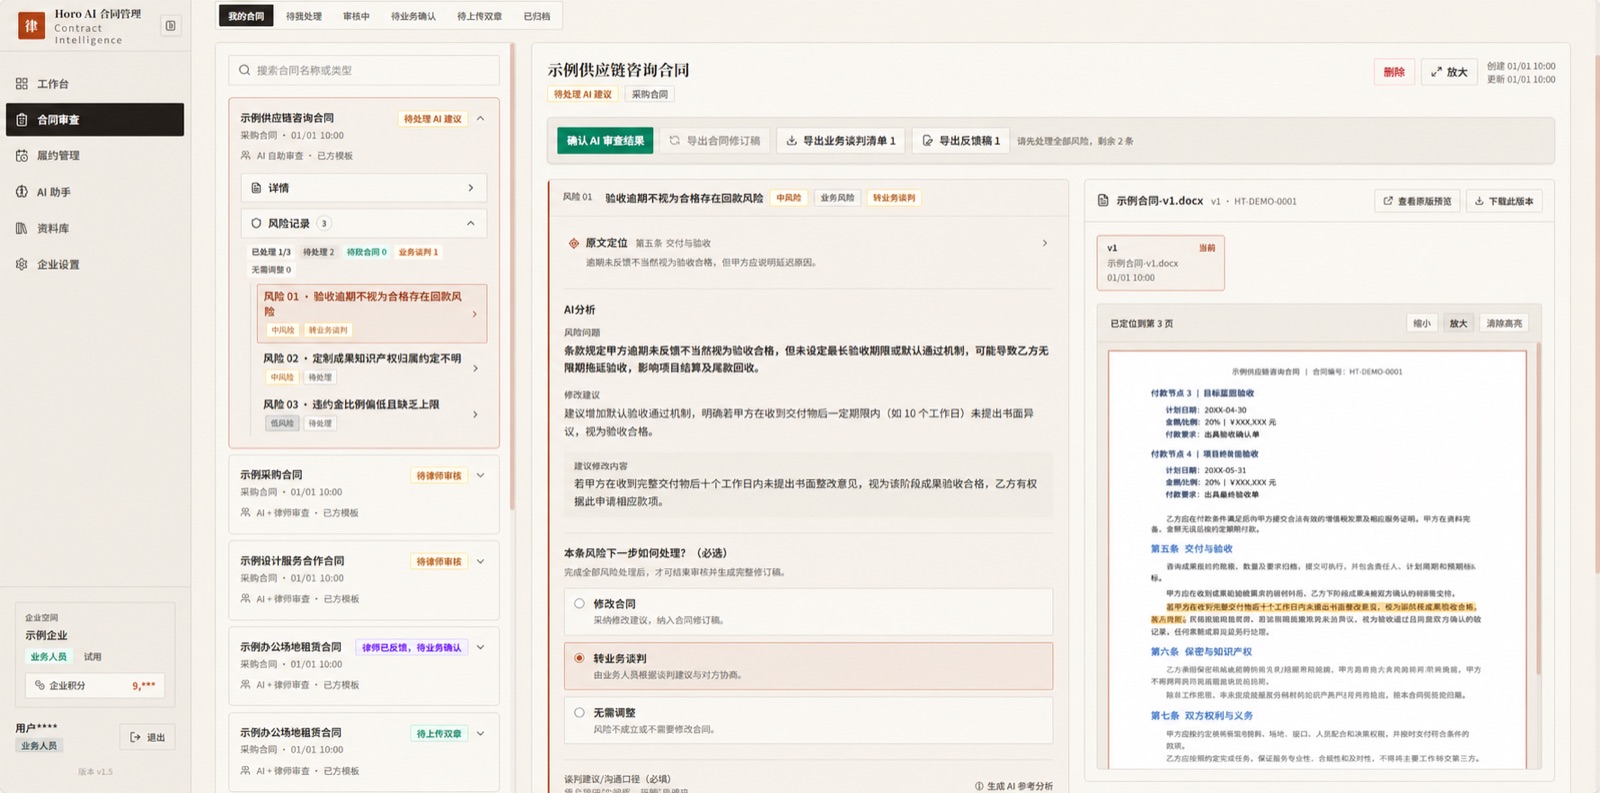The height and width of the screenshot is (793, 1600).
Task: Toggle the 业务谈判 1 filter chip
Action: click(x=419, y=252)
